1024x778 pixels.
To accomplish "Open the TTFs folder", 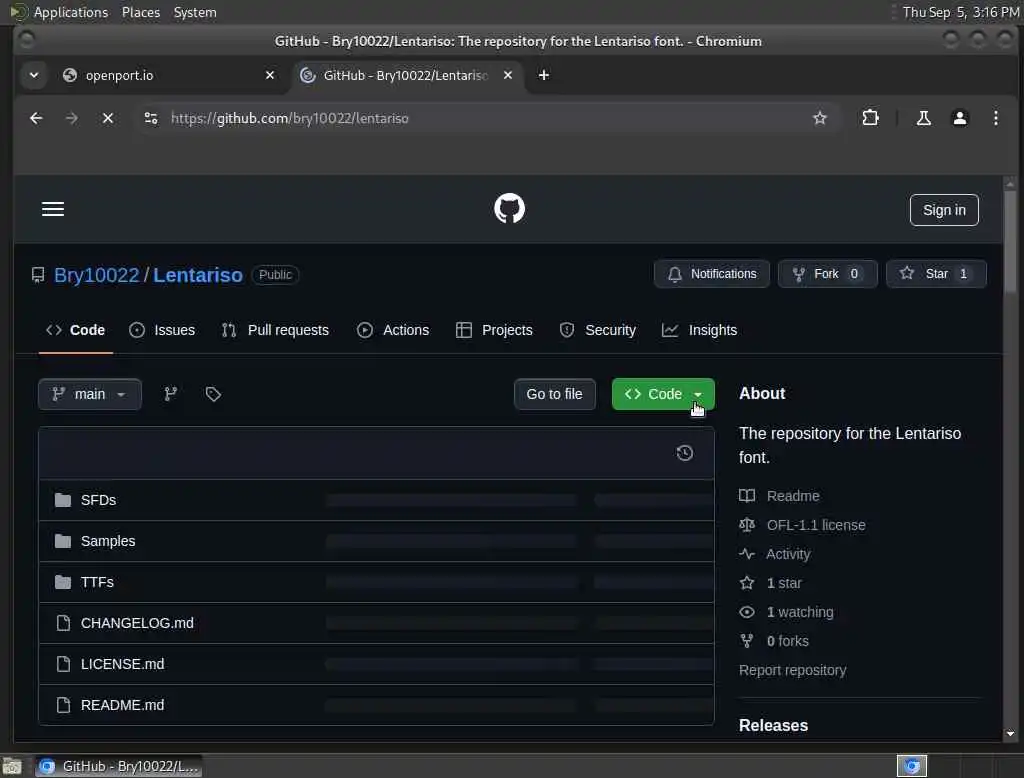I will [97, 583].
